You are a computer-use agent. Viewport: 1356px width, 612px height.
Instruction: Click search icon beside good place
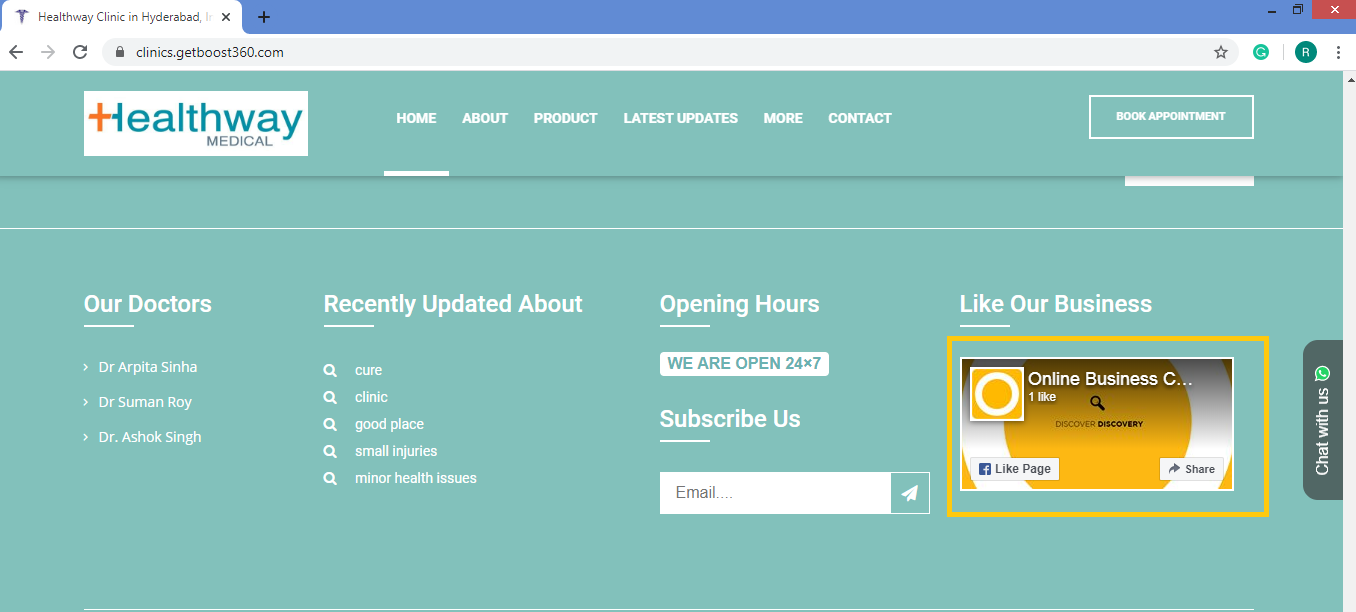[330, 424]
